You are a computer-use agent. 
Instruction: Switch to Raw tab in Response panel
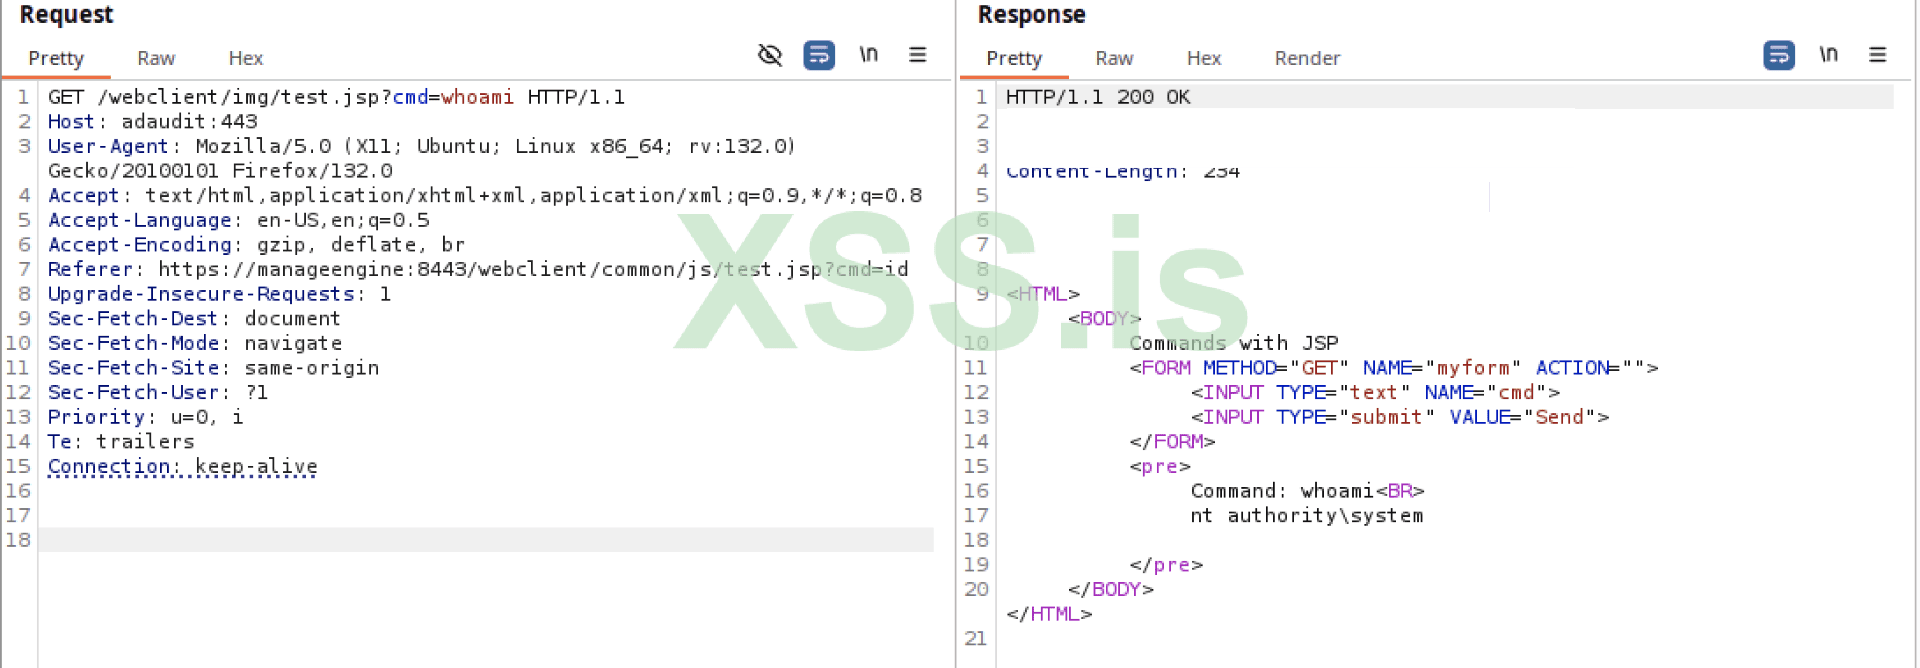pyautogui.click(x=1114, y=58)
